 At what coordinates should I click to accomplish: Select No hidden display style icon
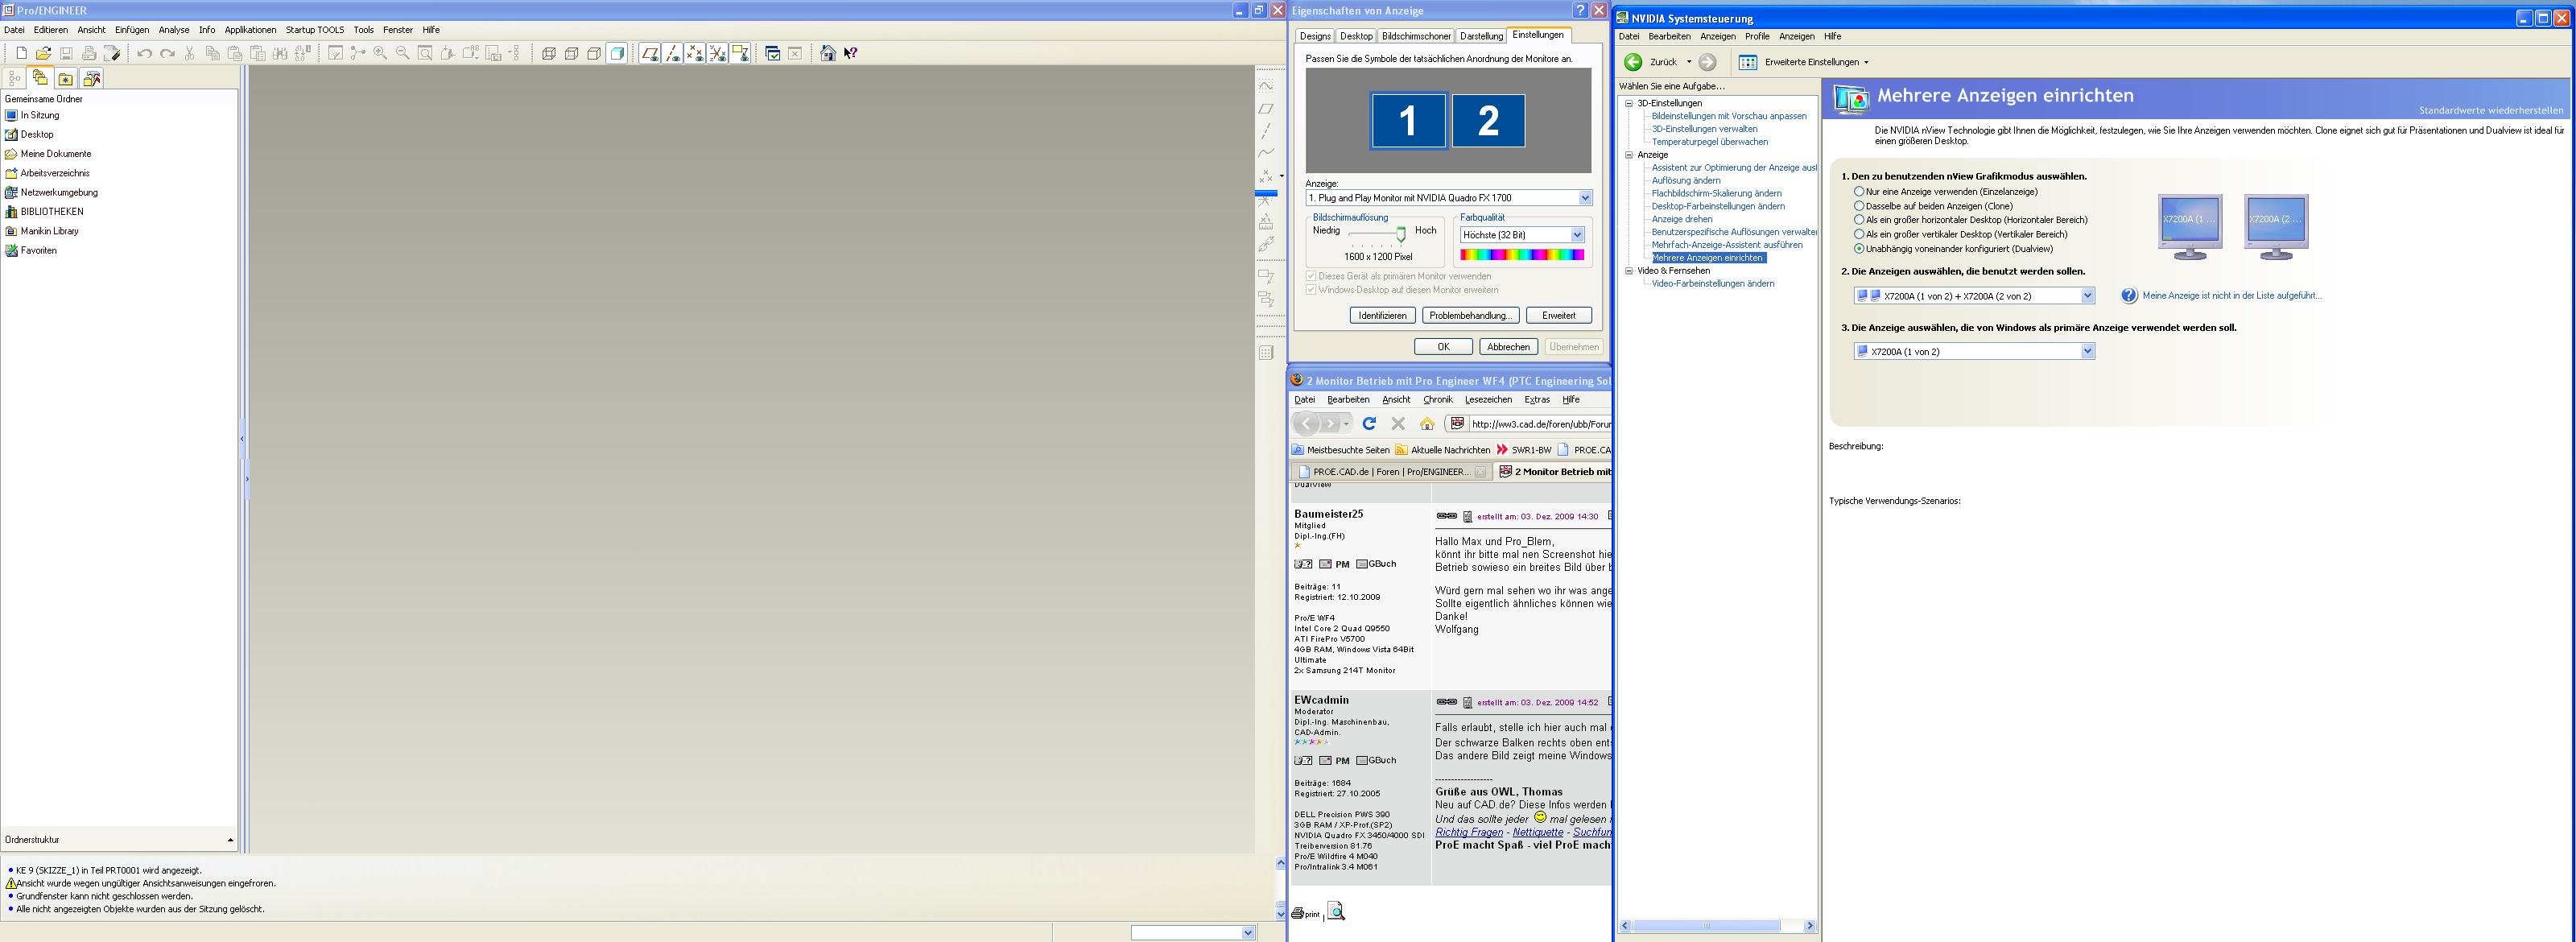coord(594,53)
